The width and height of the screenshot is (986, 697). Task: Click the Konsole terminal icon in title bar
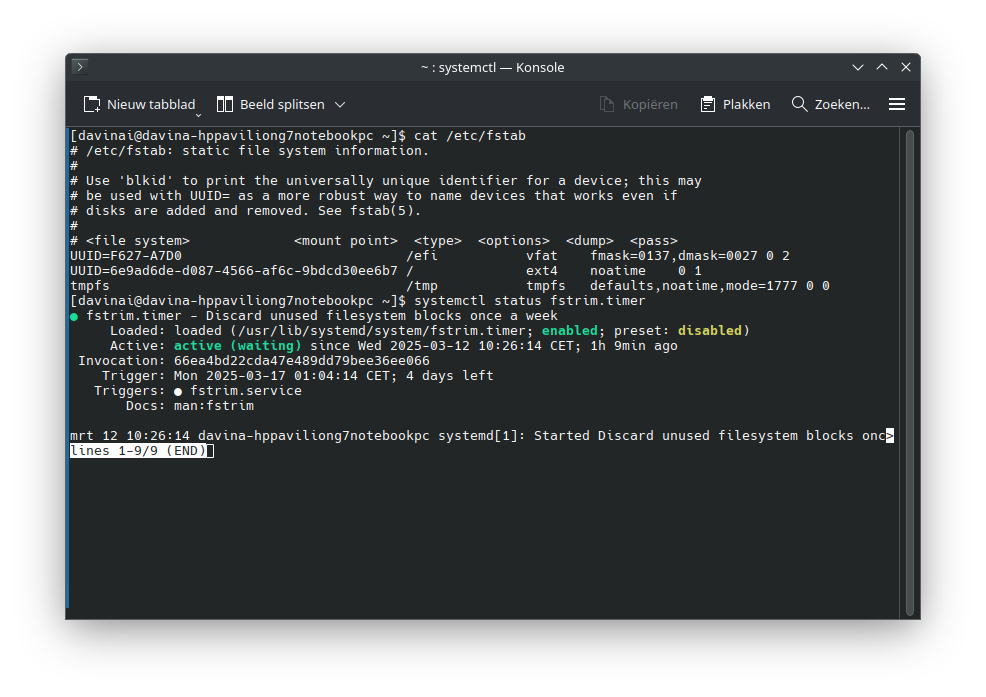pos(80,67)
